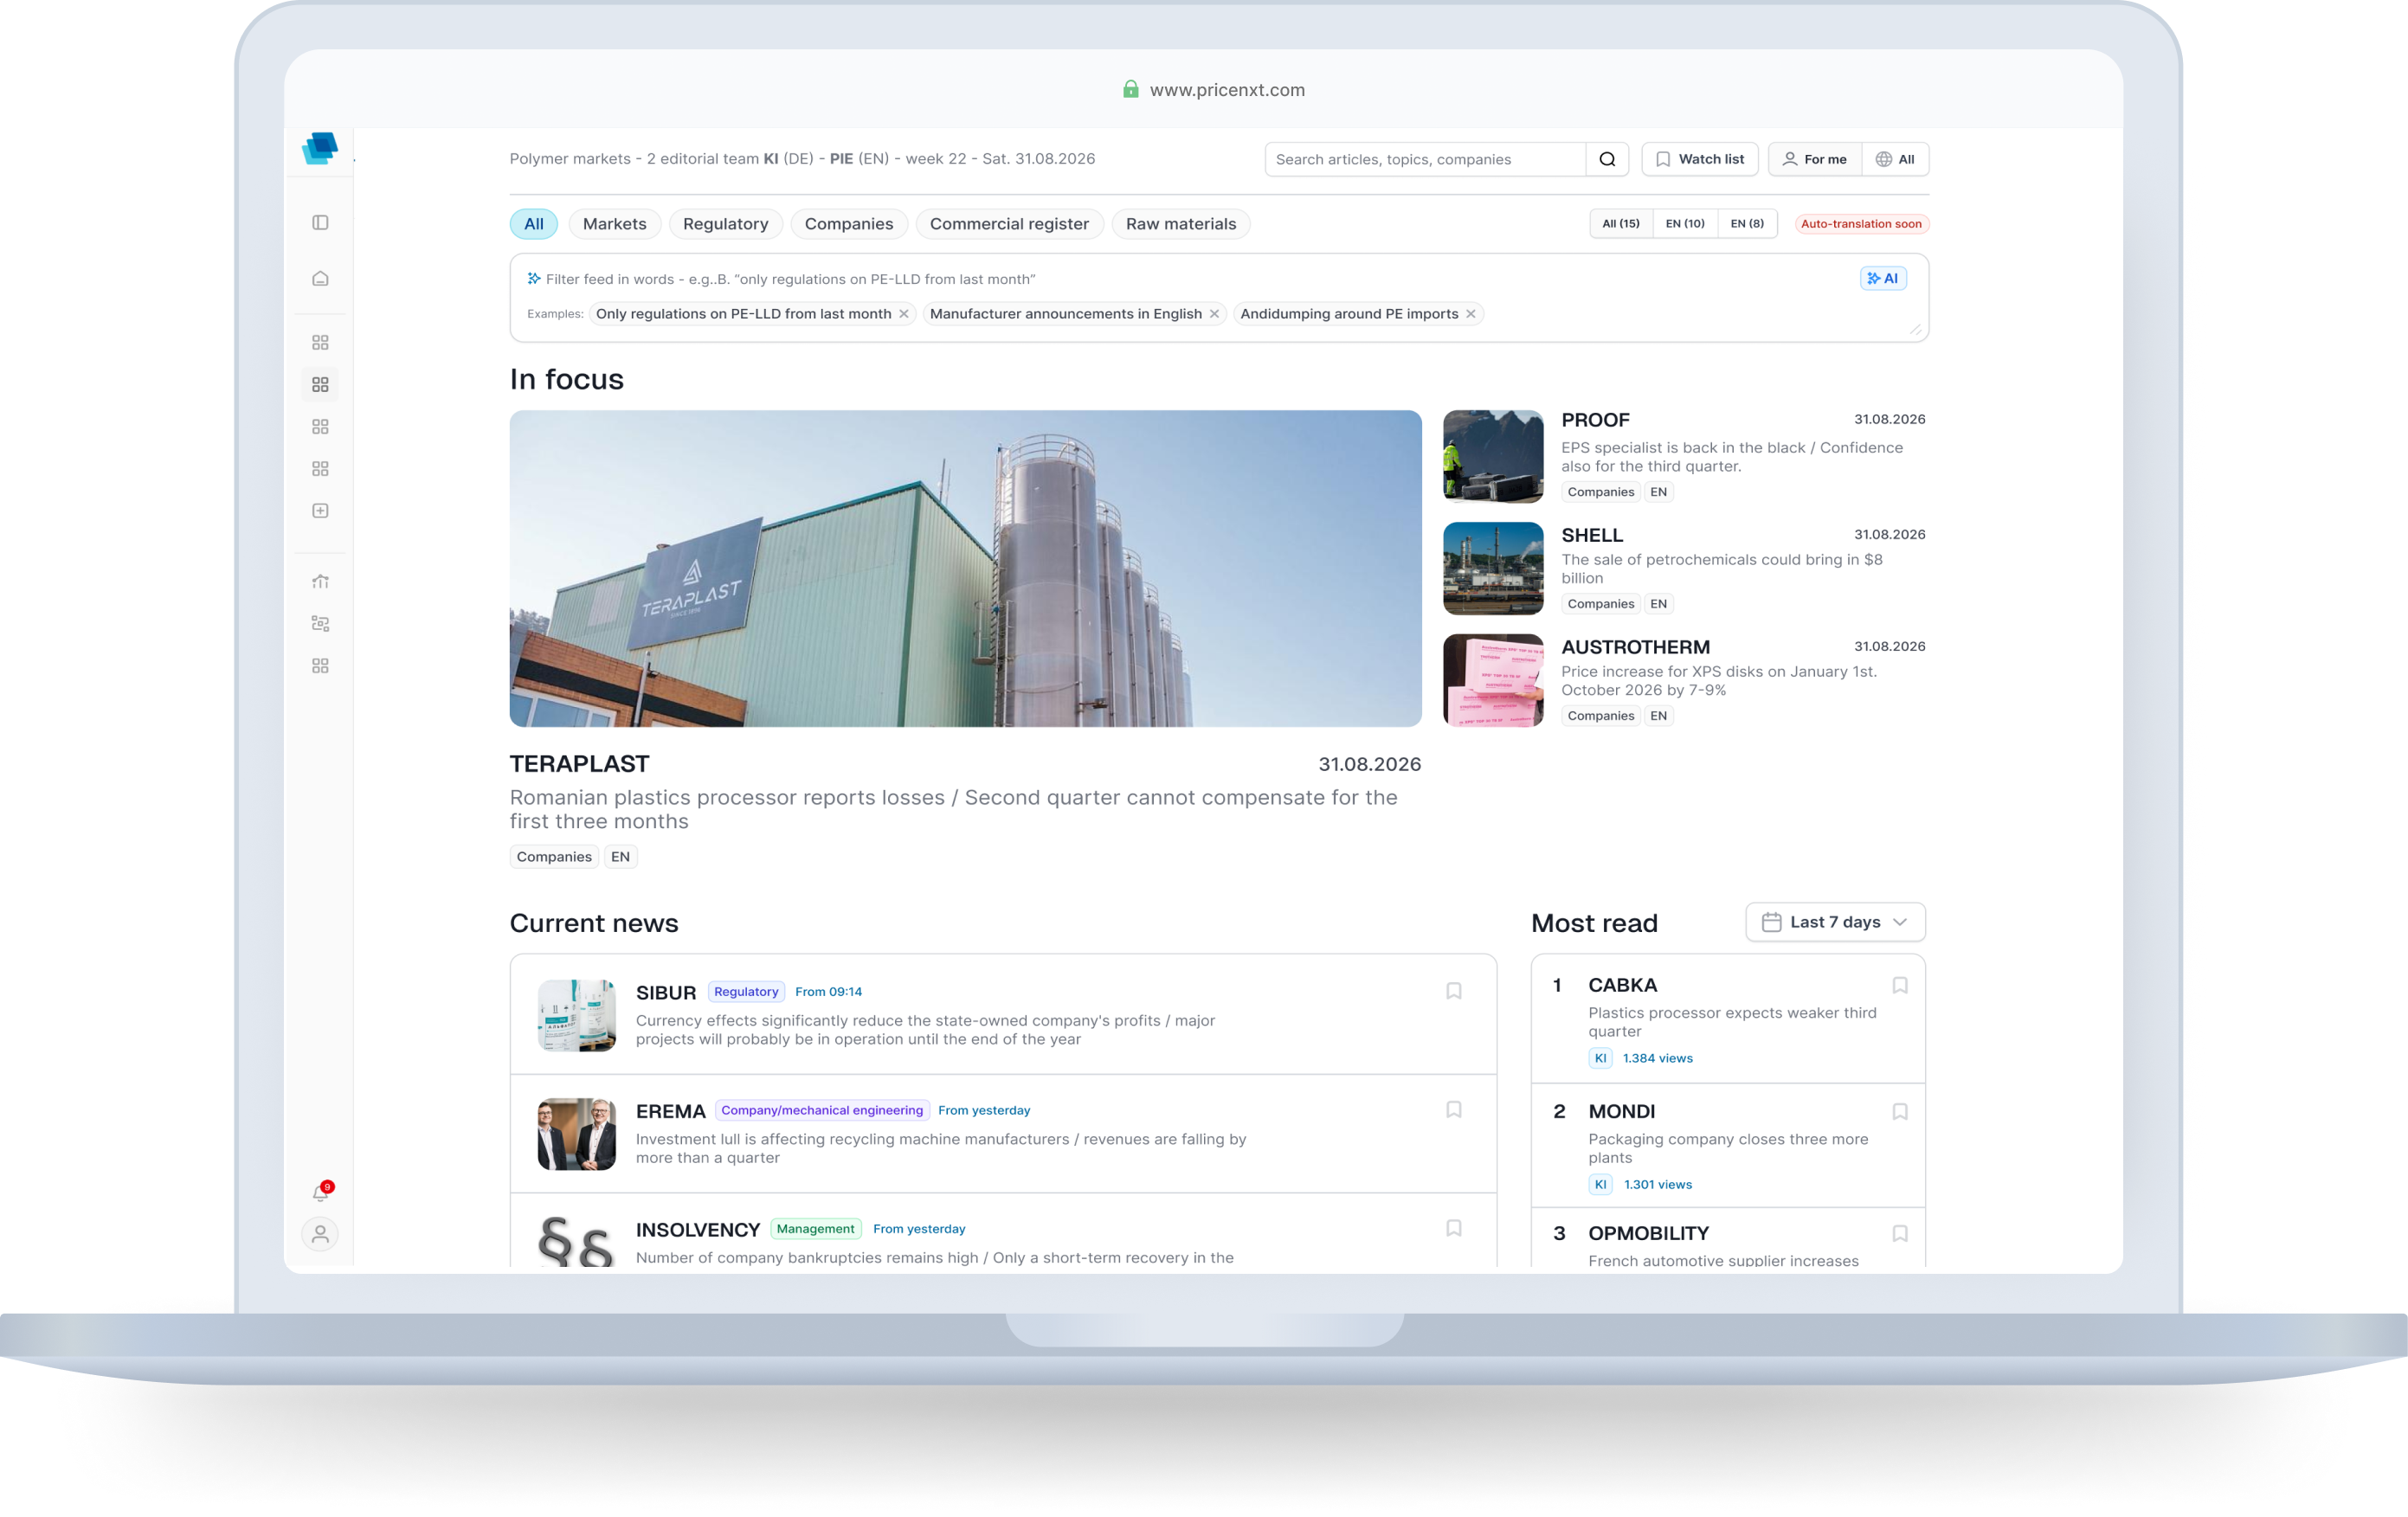Select the All (15) language filter
Screen dimensions: 2408x1517
(x=1621, y=223)
